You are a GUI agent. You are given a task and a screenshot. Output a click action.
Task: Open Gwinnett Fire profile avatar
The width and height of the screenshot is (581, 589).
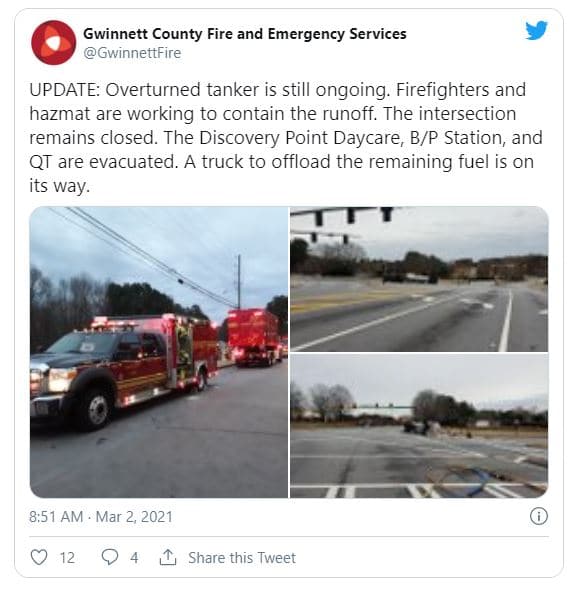[x=54, y=43]
